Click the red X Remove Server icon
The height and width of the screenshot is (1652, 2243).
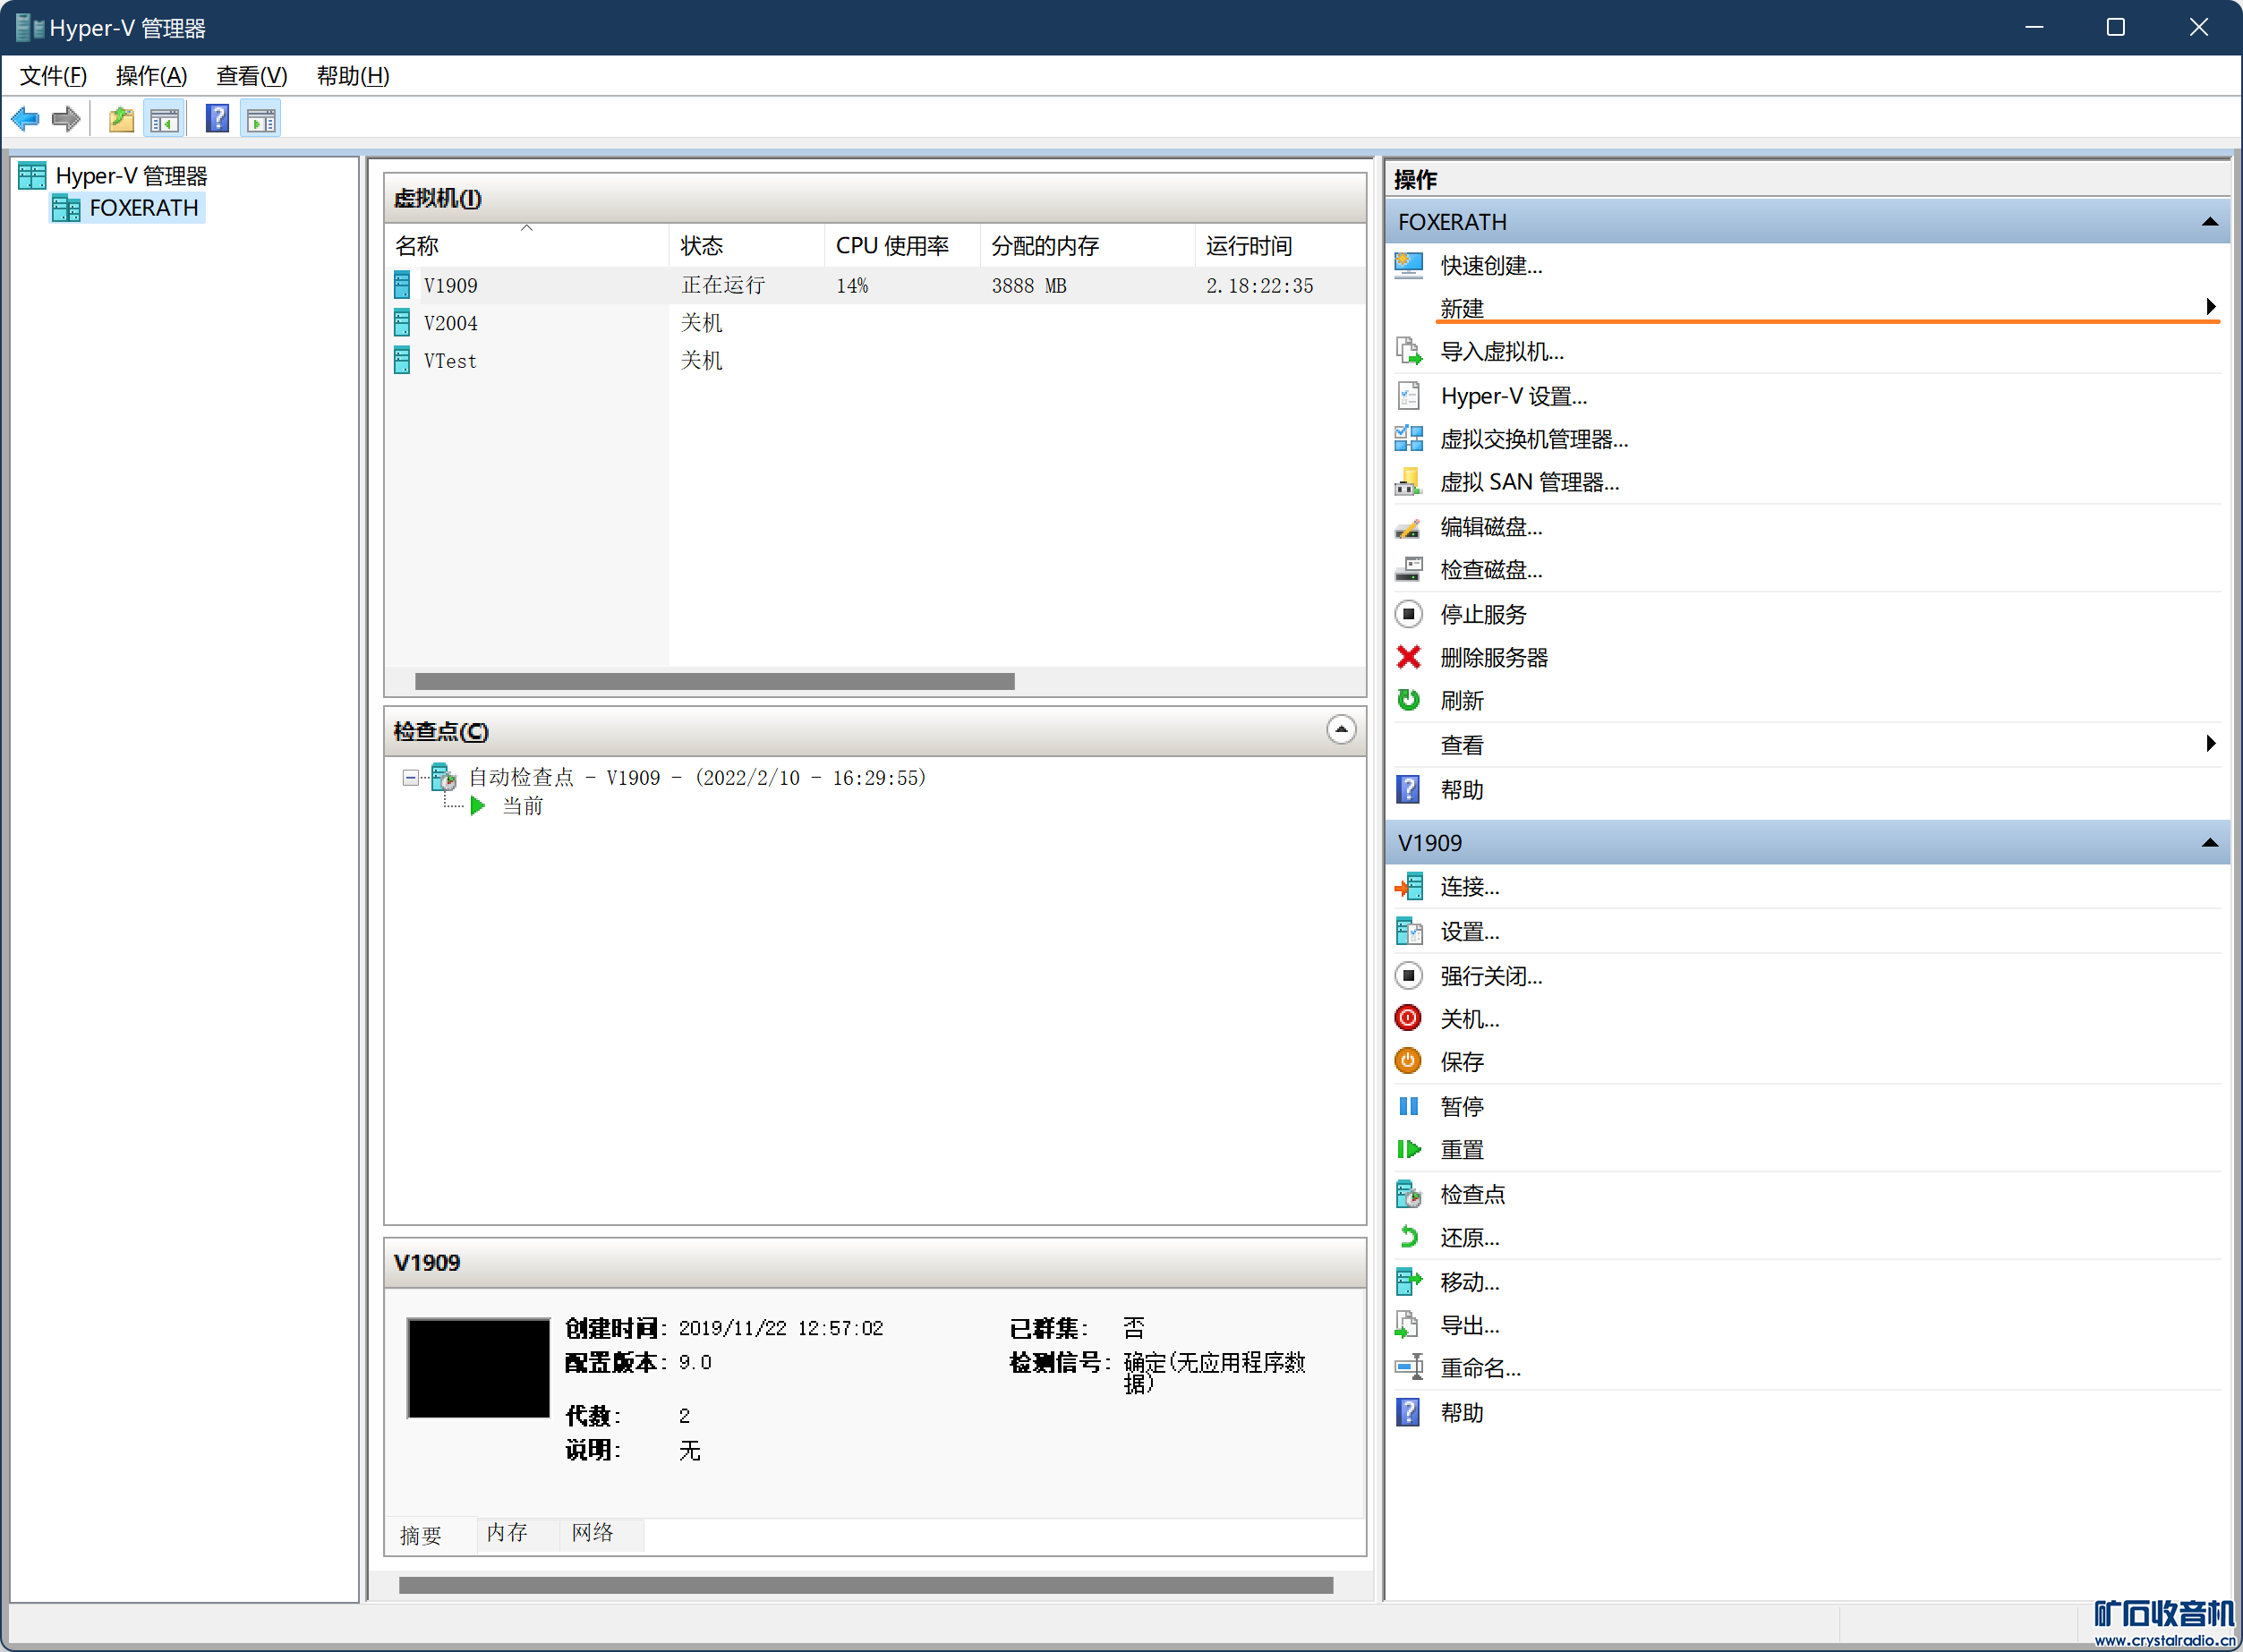[x=1409, y=657]
